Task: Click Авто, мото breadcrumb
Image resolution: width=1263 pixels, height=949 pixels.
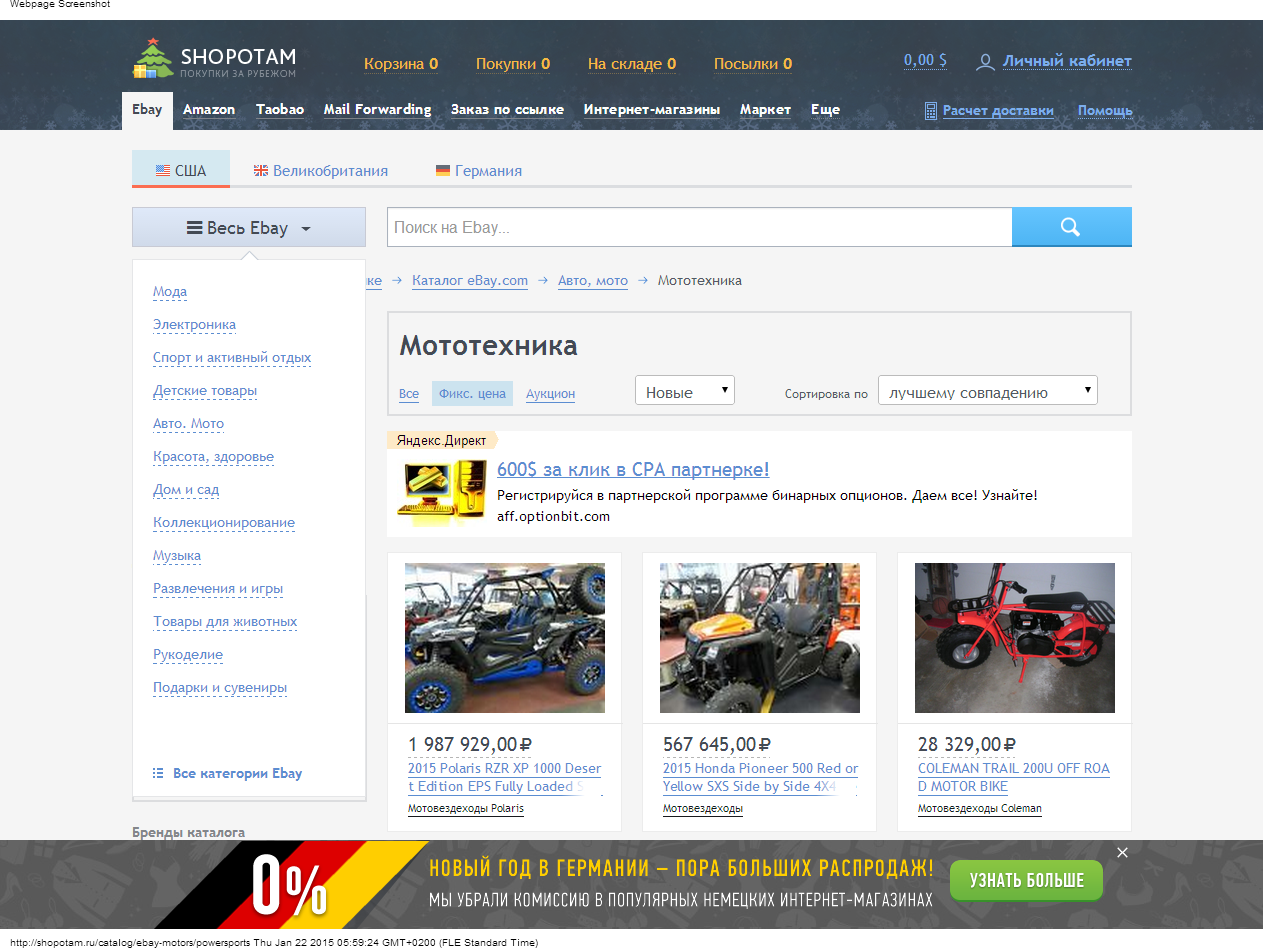Action: coord(593,281)
